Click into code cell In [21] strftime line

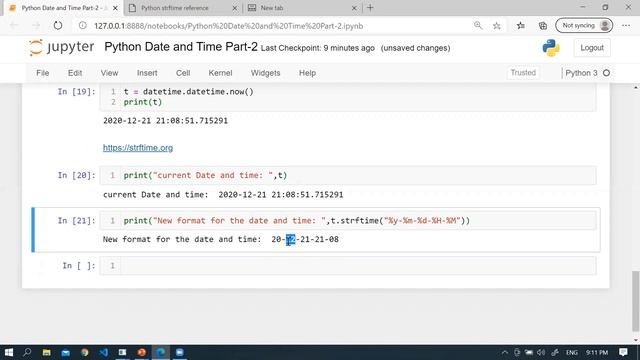(348, 221)
